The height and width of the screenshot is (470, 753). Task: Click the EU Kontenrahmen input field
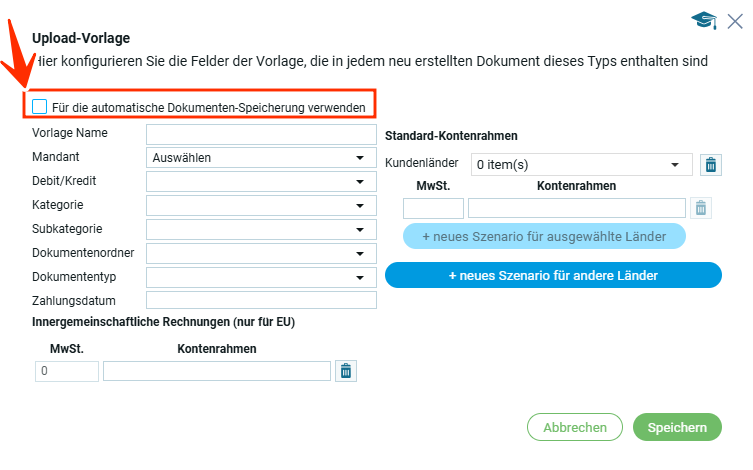point(216,371)
